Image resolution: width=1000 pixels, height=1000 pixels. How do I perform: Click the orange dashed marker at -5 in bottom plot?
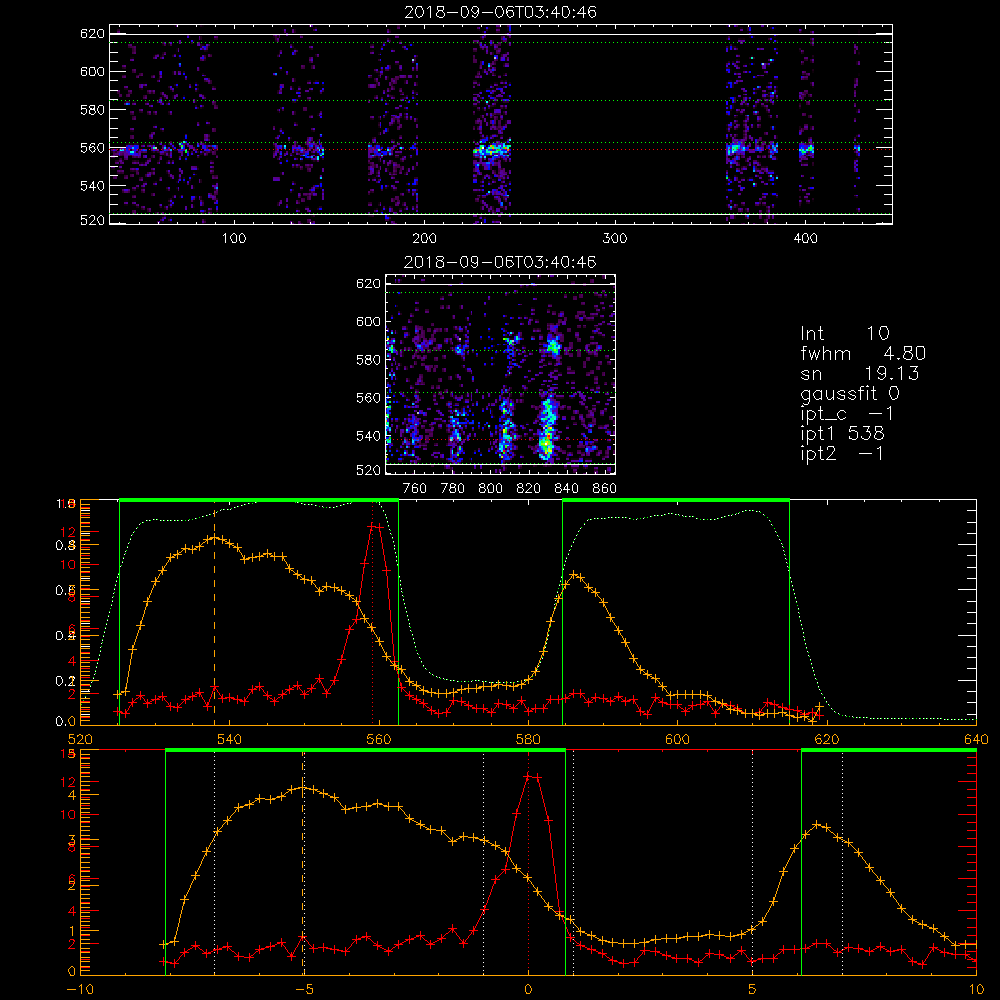(303, 864)
